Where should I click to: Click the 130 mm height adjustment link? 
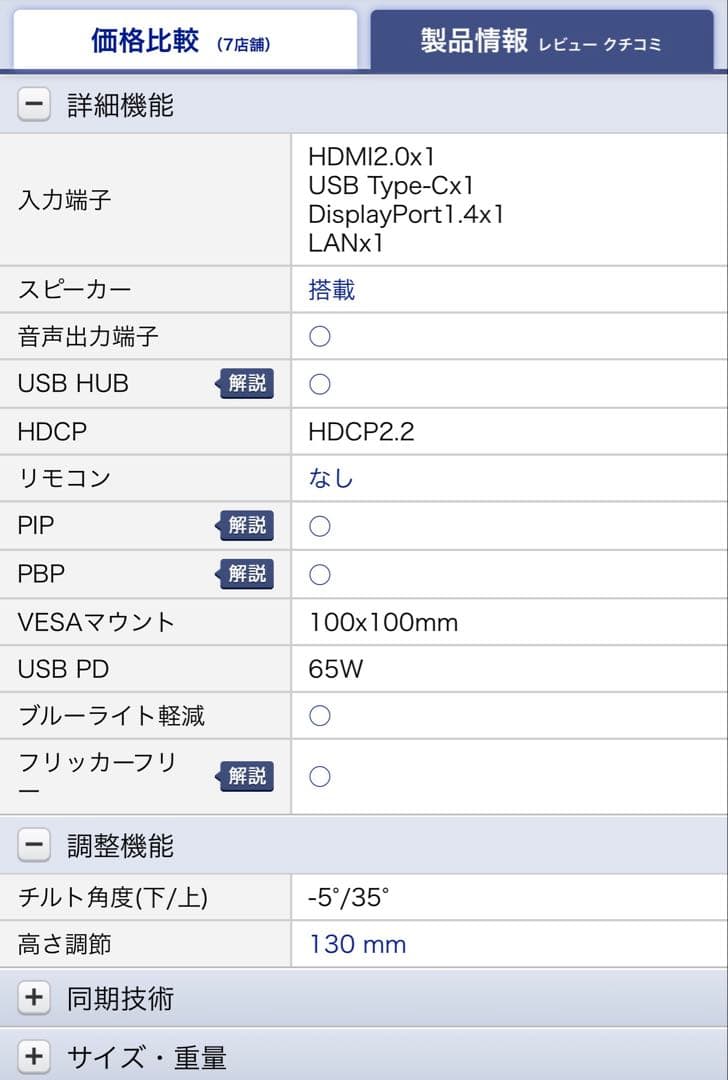coord(355,944)
